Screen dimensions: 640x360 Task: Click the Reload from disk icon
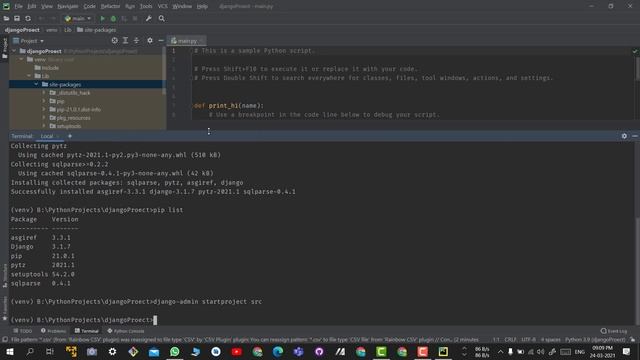tap(28, 18)
